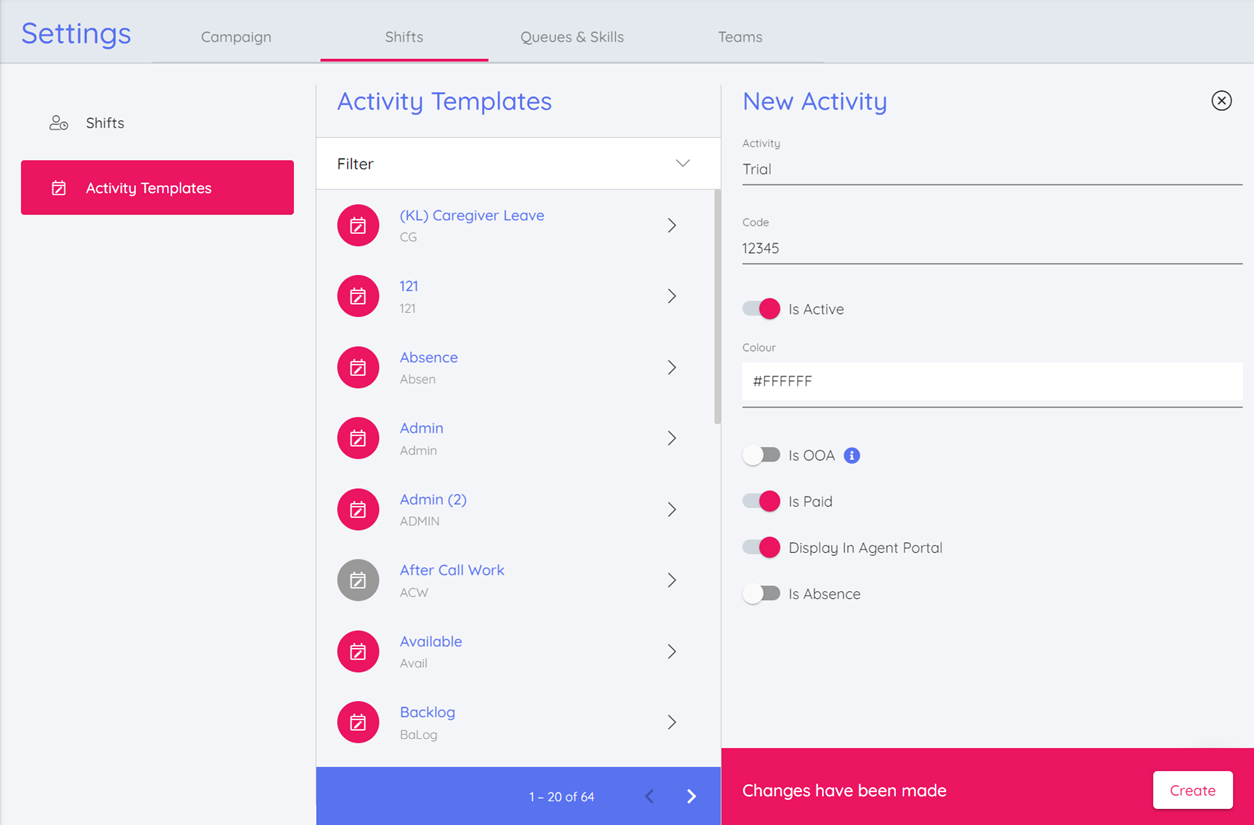
Task: Click the Caregiver Leave calendar icon
Action: (x=358, y=226)
